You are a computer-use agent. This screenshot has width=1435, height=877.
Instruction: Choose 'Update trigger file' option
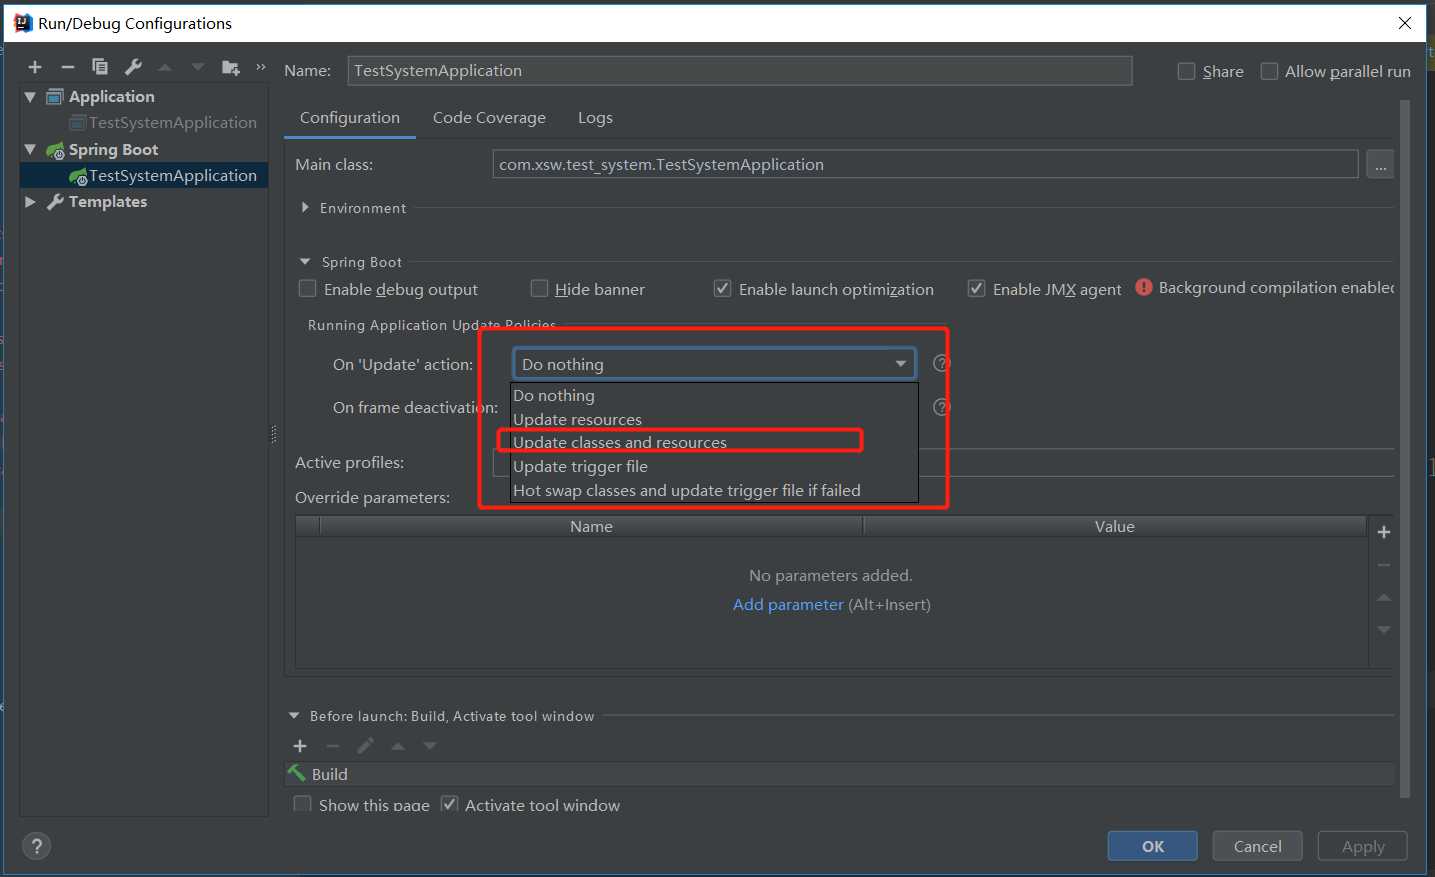pos(714,466)
